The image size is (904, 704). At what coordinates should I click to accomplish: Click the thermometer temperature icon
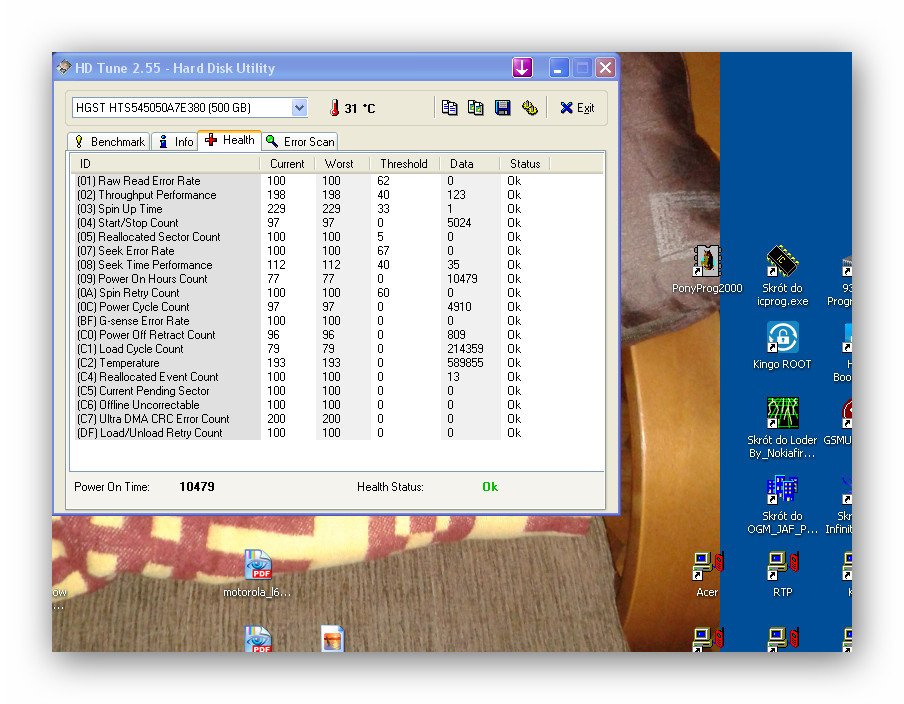point(334,108)
